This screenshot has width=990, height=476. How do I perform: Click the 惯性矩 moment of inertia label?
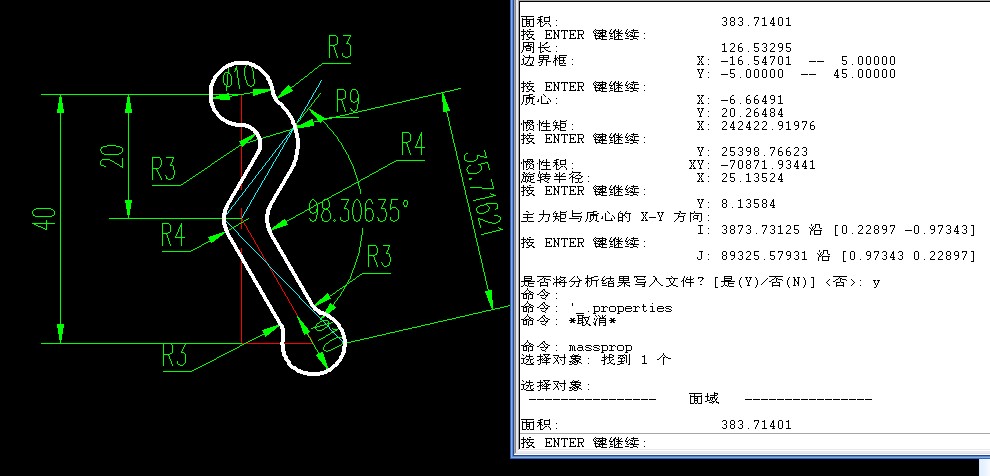(547, 126)
